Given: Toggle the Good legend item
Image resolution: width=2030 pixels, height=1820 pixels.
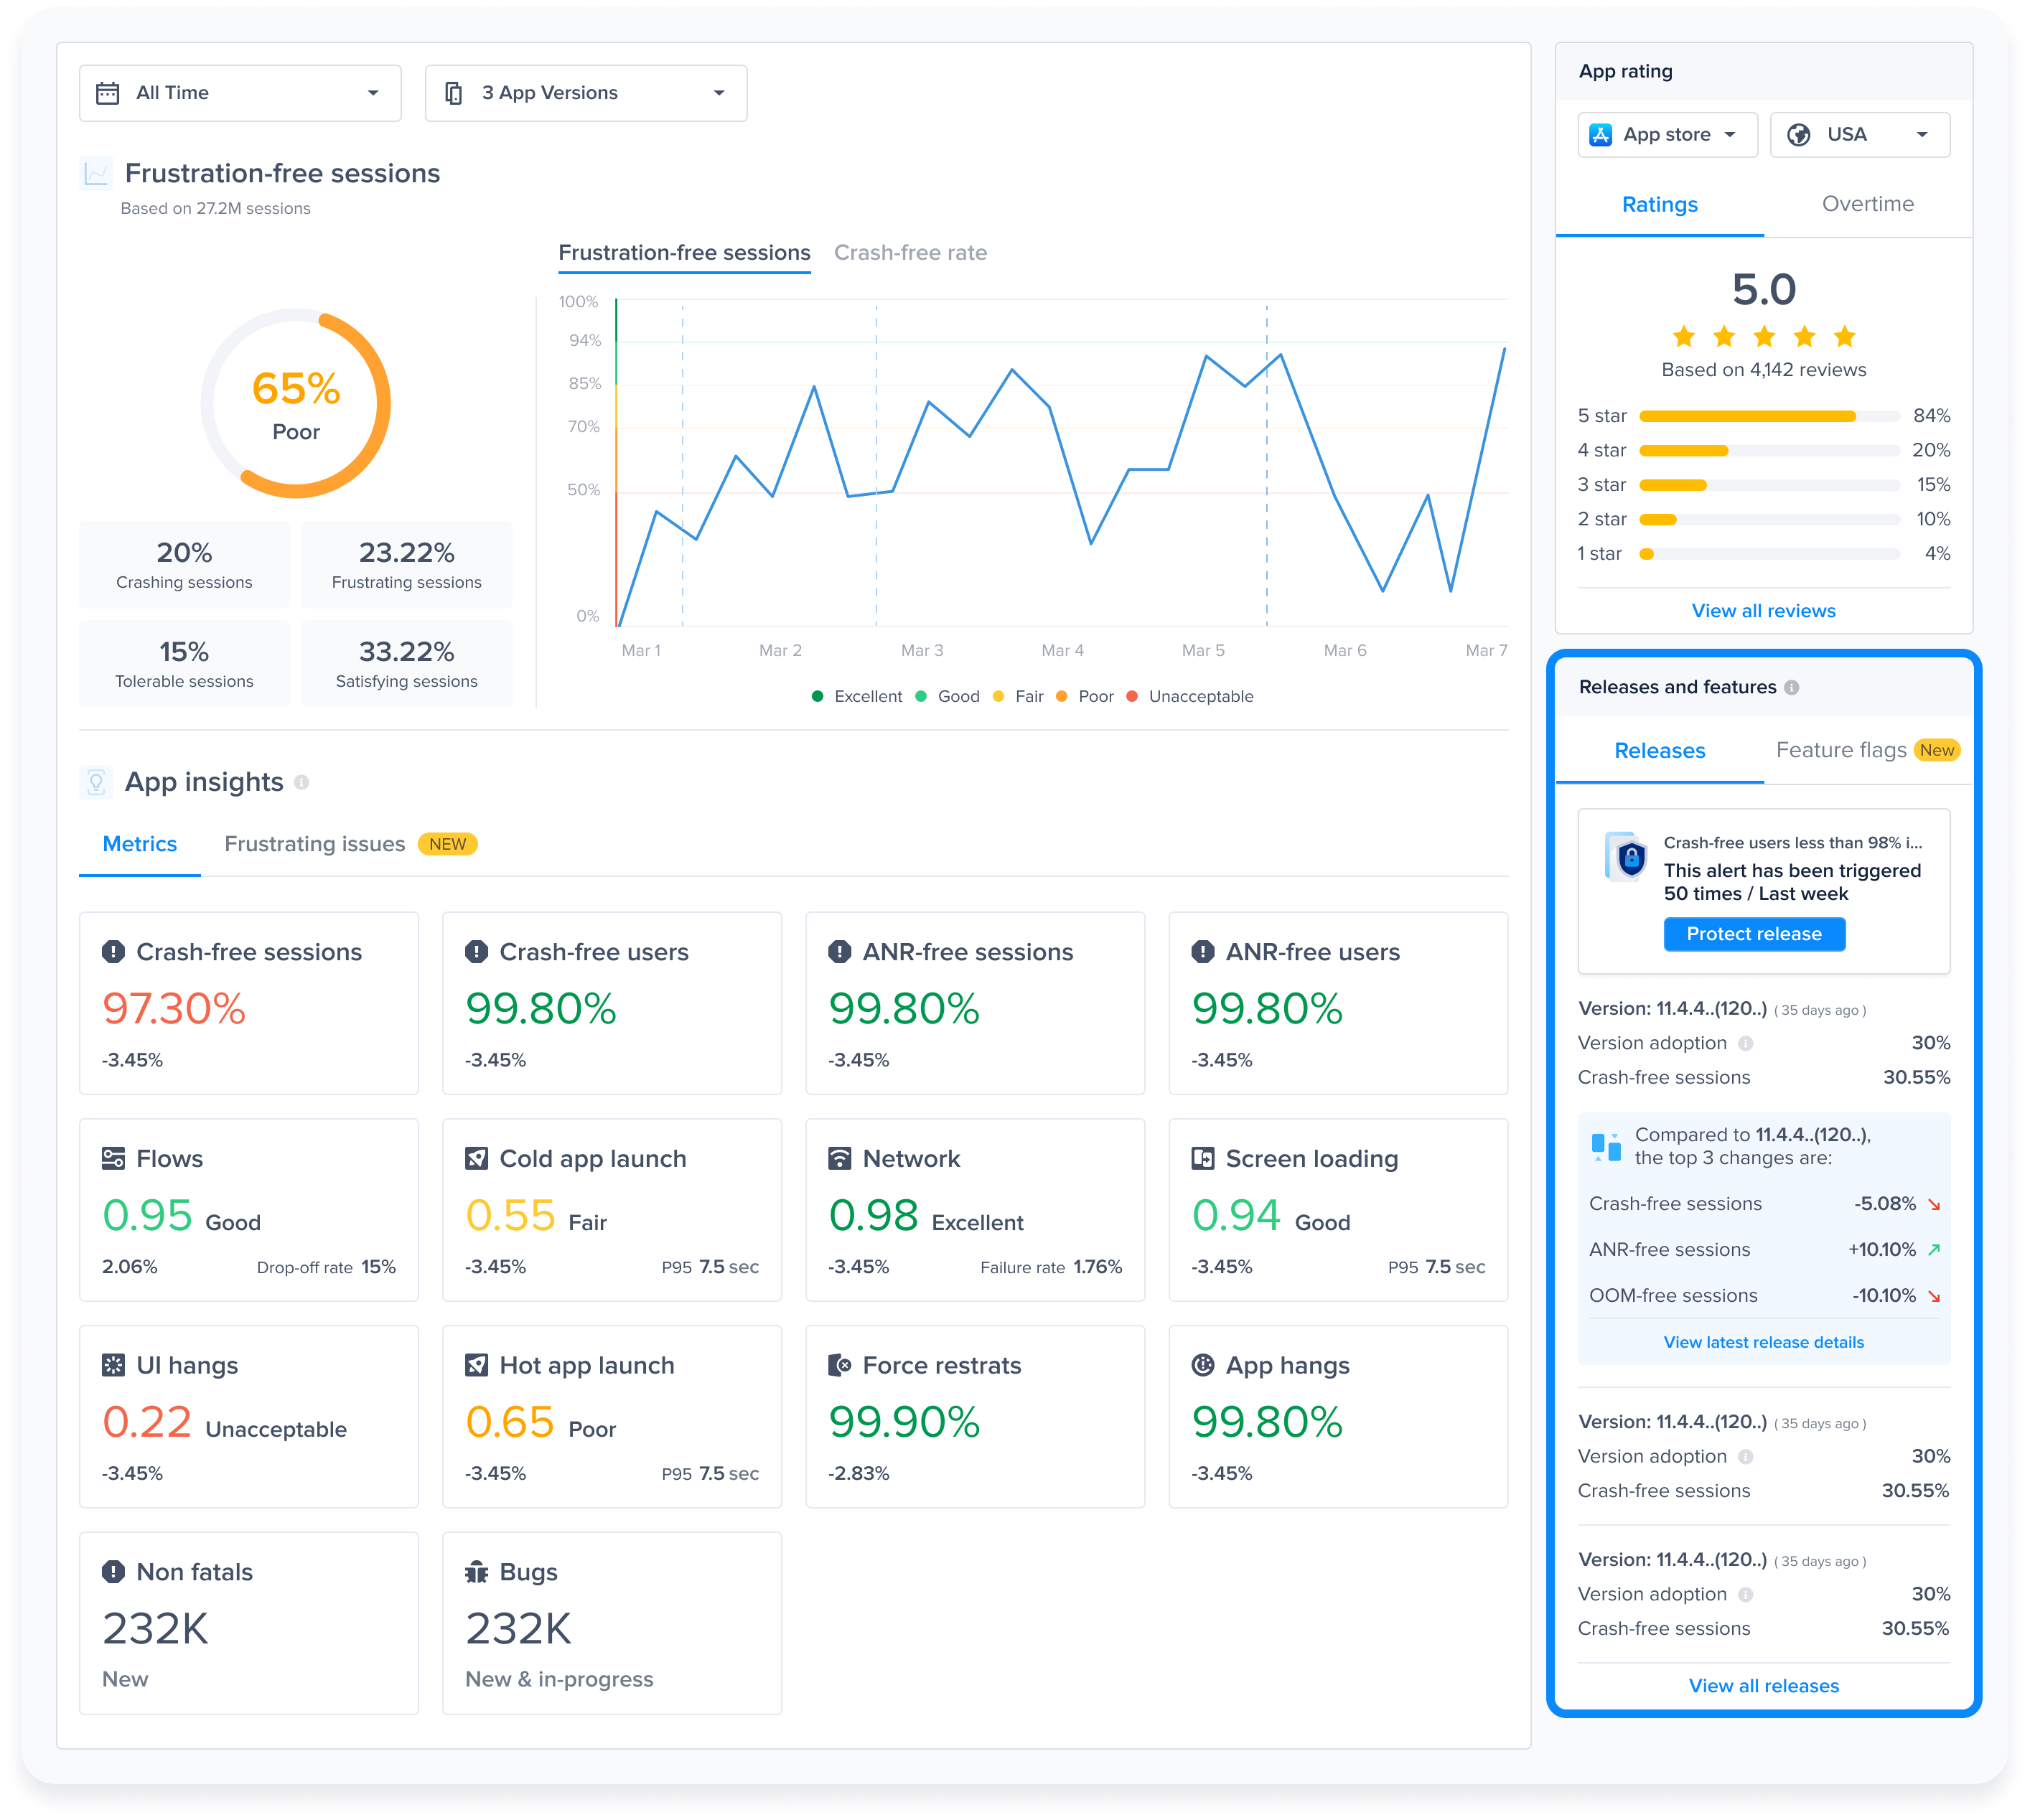Looking at the screenshot, I should point(947,696).
